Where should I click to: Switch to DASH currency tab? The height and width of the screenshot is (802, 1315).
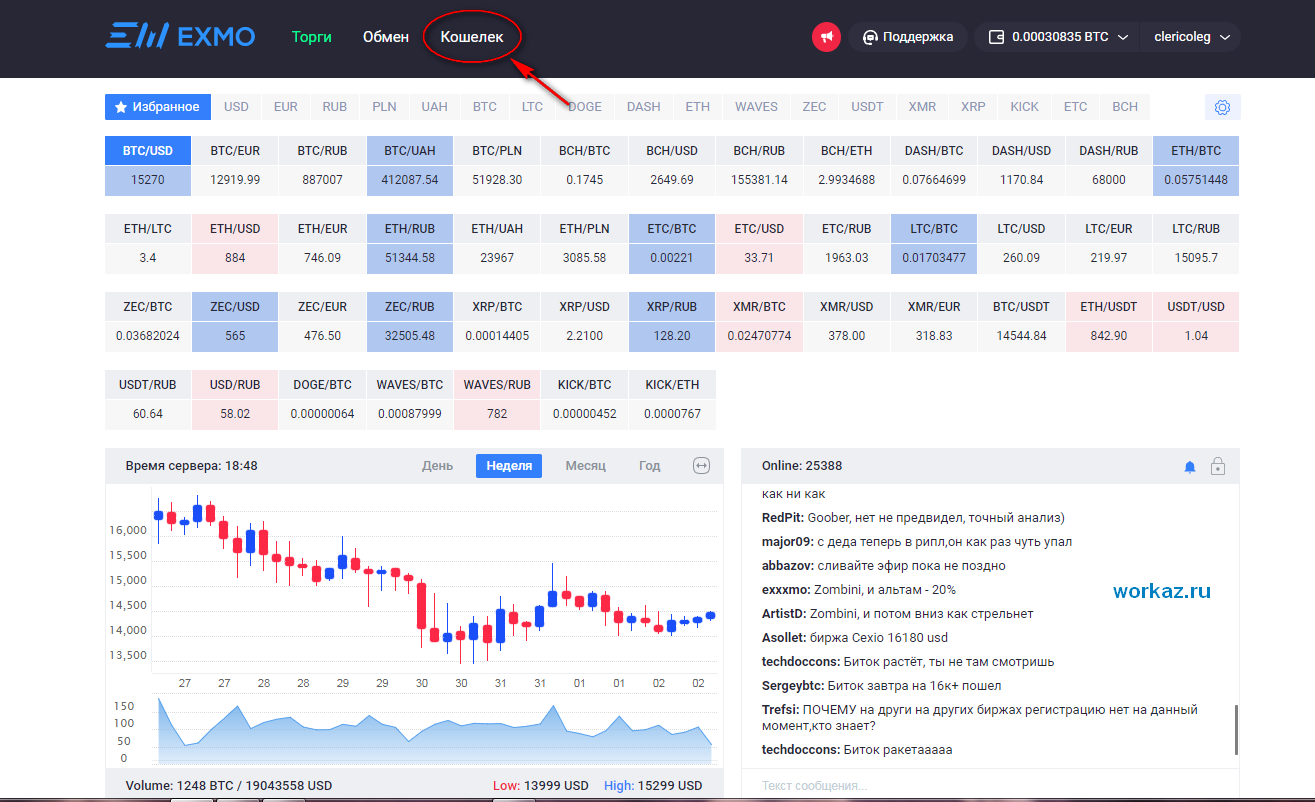point(644,107)
